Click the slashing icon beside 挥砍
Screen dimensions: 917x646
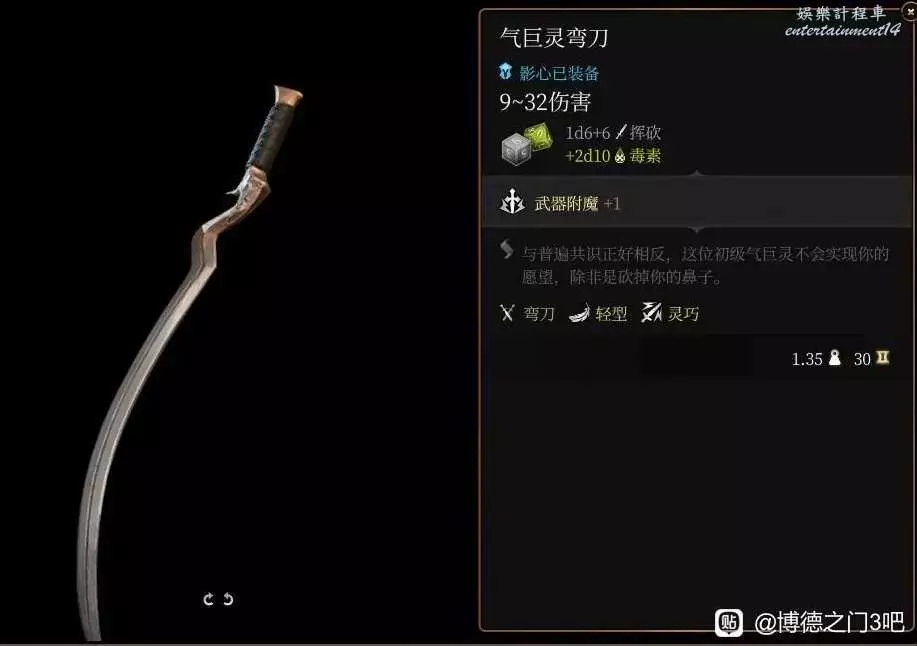[620, 133]
